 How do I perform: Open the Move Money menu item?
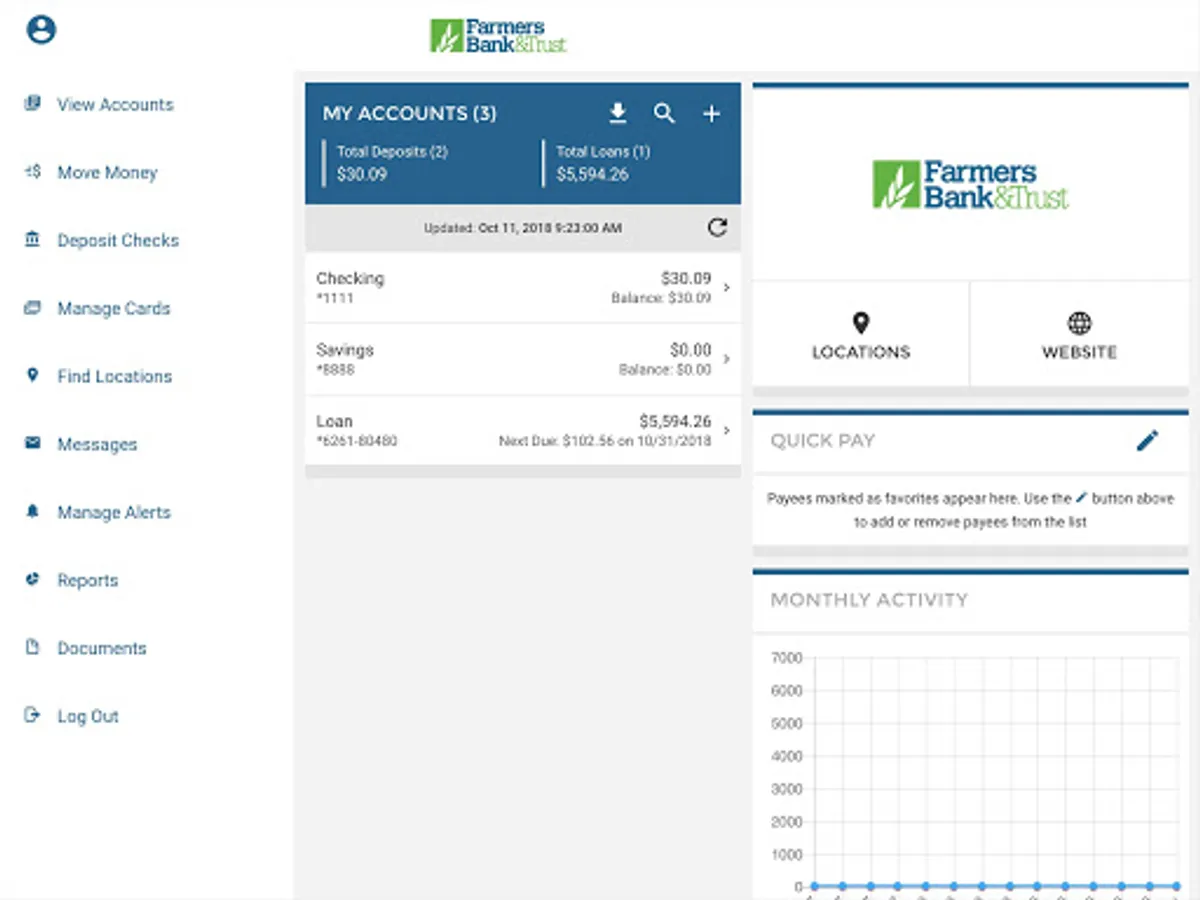click(x=107, y=172)
